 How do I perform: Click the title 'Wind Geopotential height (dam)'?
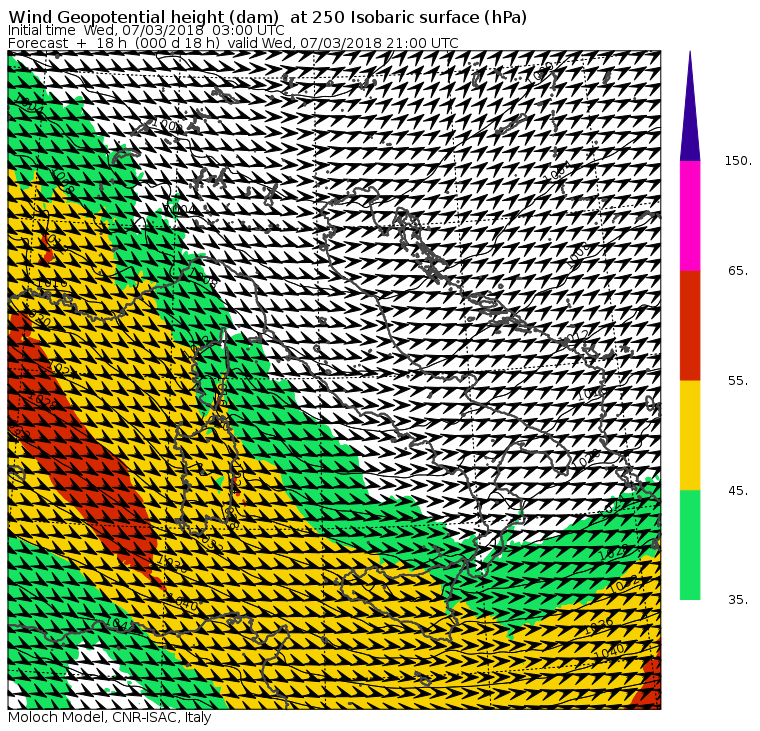[143, 17]
